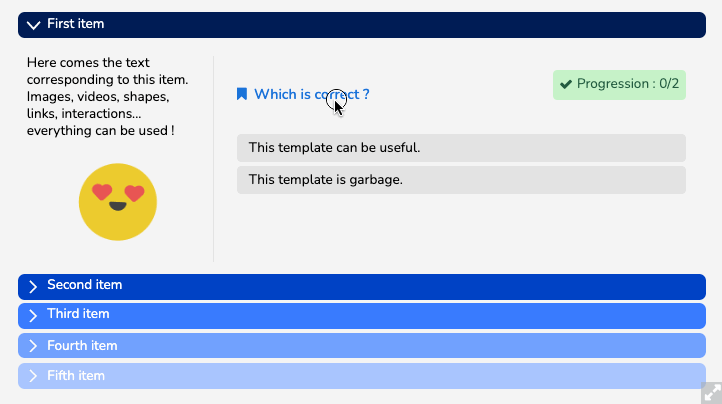Screen dimensions: 722x404
Task: Click the First item header title
Action: click(76, 24)
